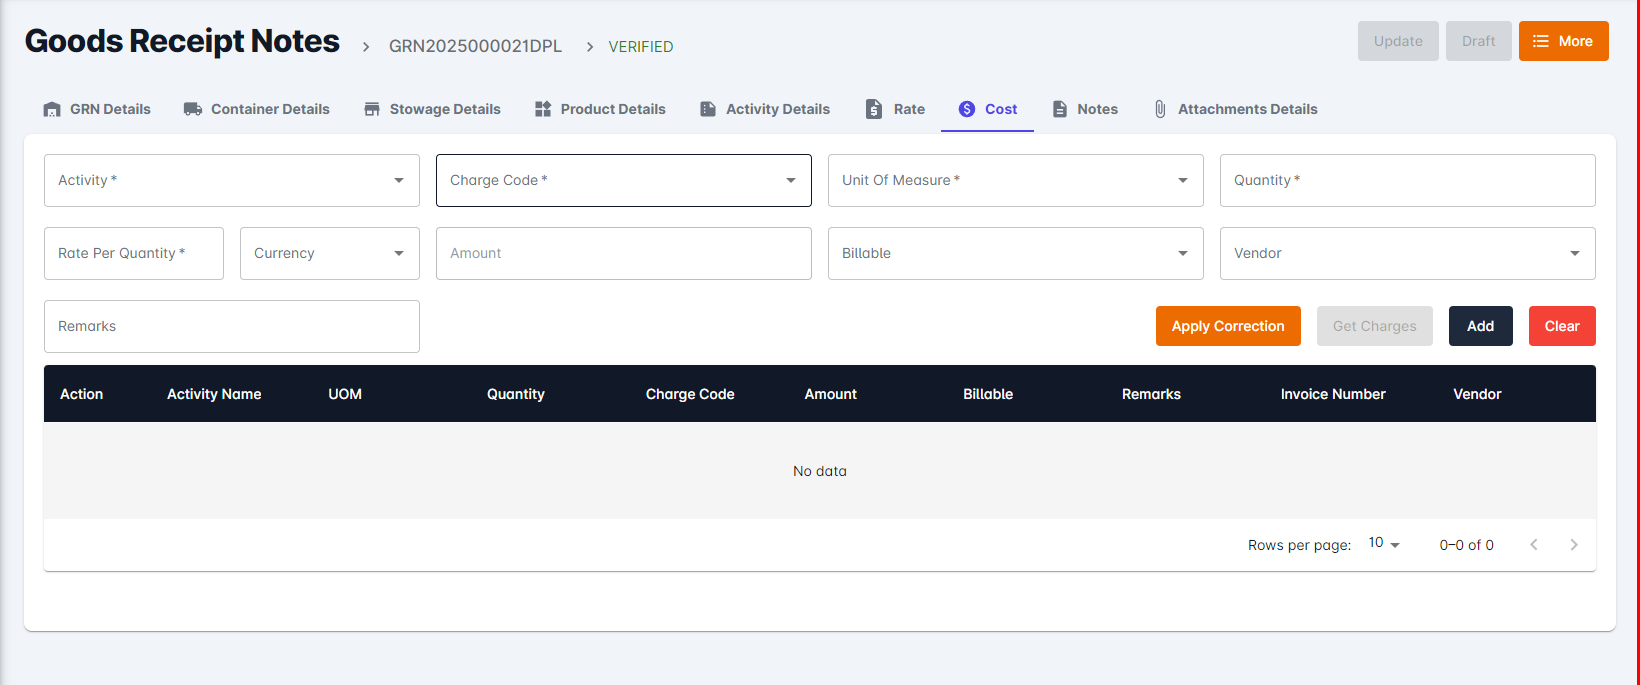Focus the Remarks input field
This screenshot has width=1640, height=685.
click(x=231, y=326)
